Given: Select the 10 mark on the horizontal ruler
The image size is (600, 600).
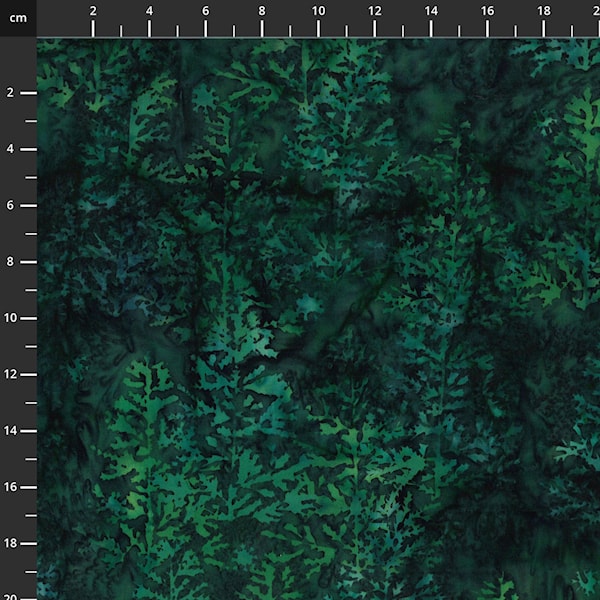Looking at the screenshot, I should coord(317,11).
